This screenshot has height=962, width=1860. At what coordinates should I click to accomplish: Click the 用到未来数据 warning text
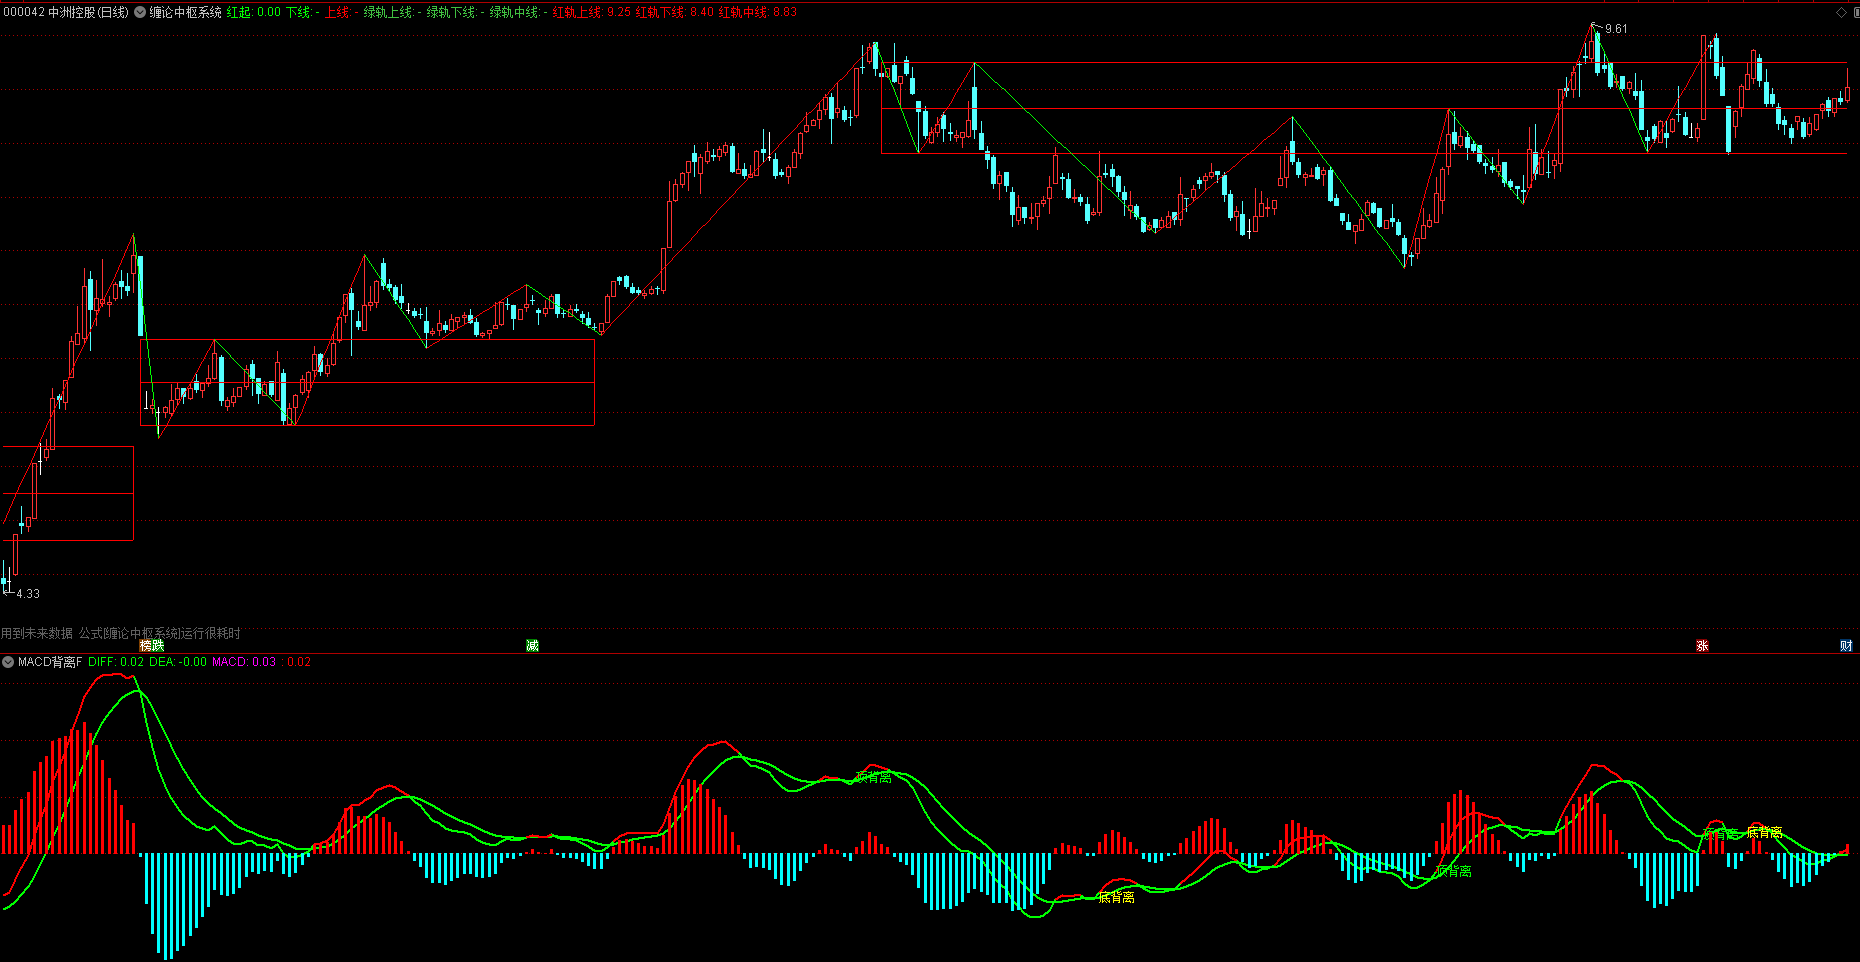(37, 633)
